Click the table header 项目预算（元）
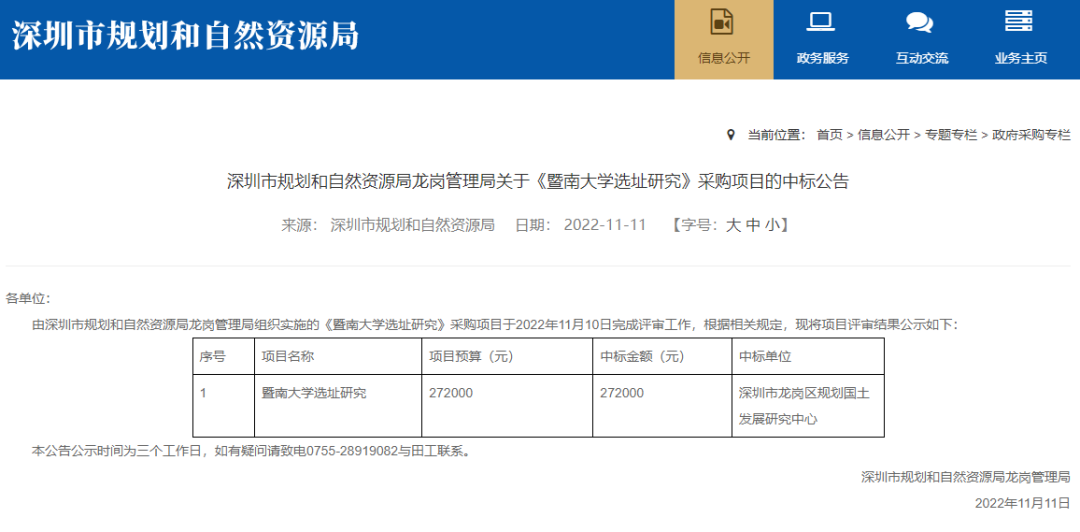The image size is (1080, 532). coord(471,356)
